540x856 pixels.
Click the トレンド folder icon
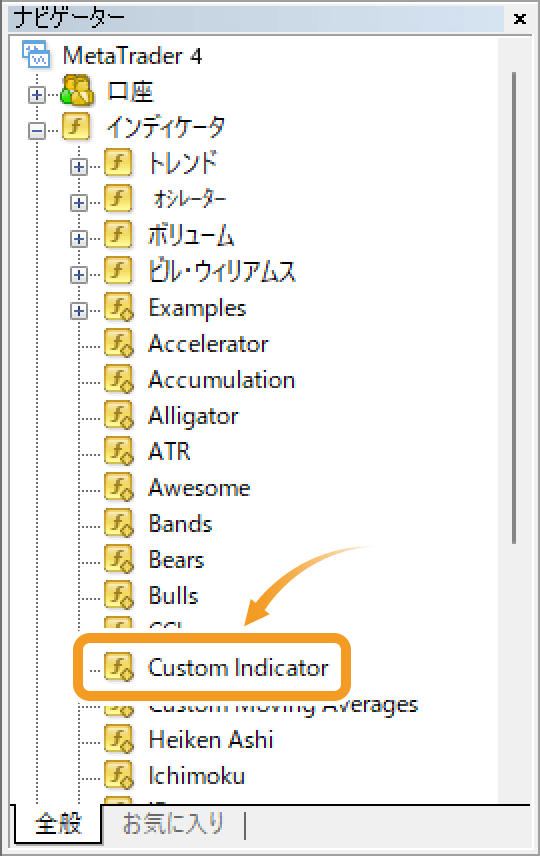point(118,163)
